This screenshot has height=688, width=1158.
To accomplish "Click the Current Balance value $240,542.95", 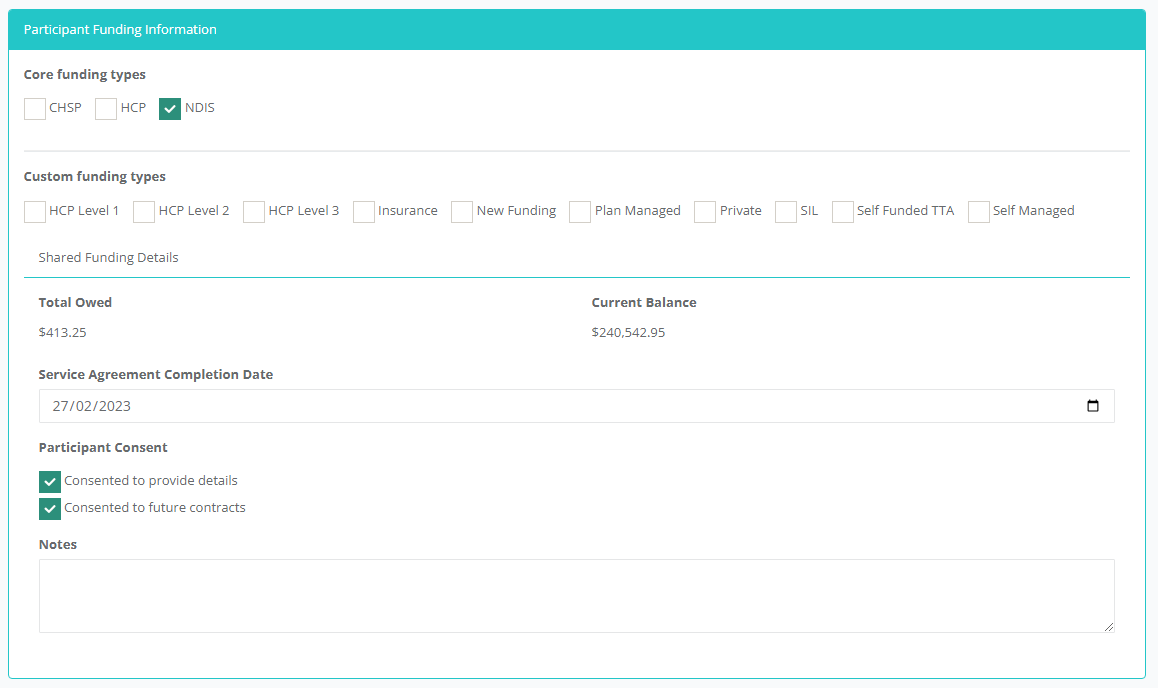I will (x=628, y=333).
